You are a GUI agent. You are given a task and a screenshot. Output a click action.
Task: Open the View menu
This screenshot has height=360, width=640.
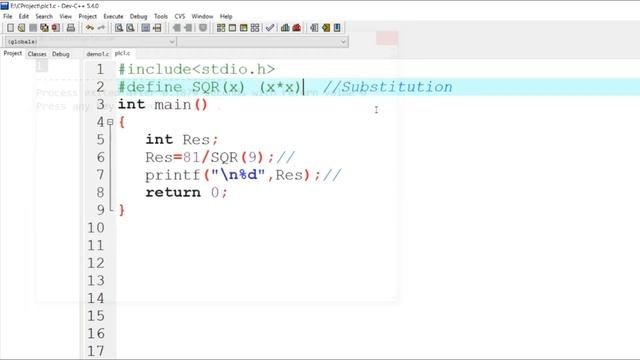[66, 16]
